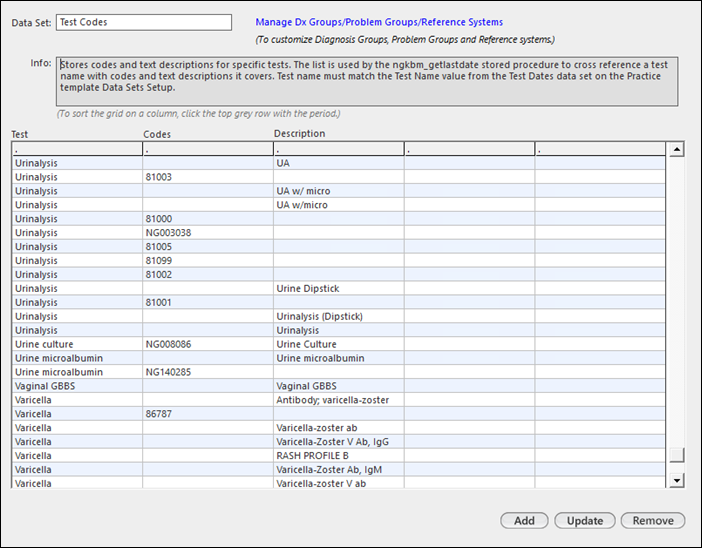This screenshot has width=702, height=548.
Task: Select the Urinalysis test cell beside NG003038
Action: (77, 232)
